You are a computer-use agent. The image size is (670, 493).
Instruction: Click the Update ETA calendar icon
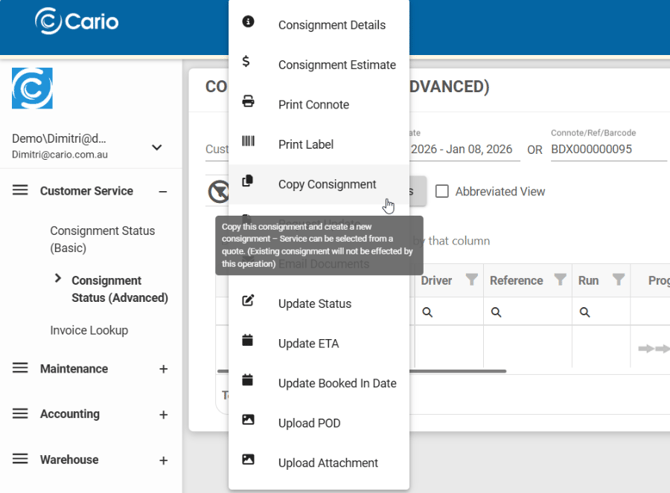tap(248, 341)
